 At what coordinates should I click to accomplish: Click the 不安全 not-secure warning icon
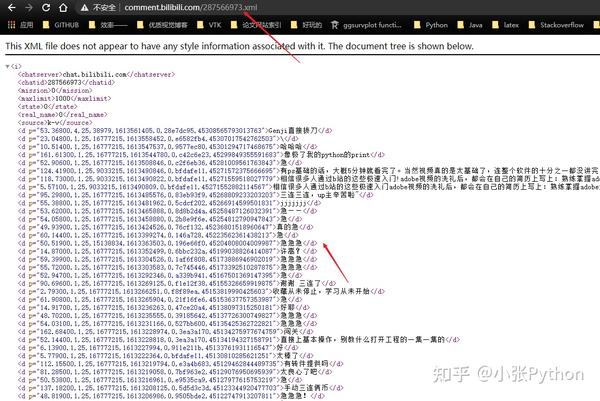(x=85, y=7)
